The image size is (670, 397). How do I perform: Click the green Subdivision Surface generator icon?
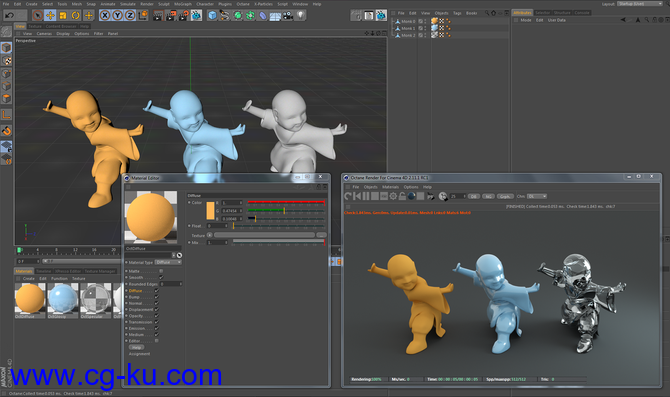point(238,15)
